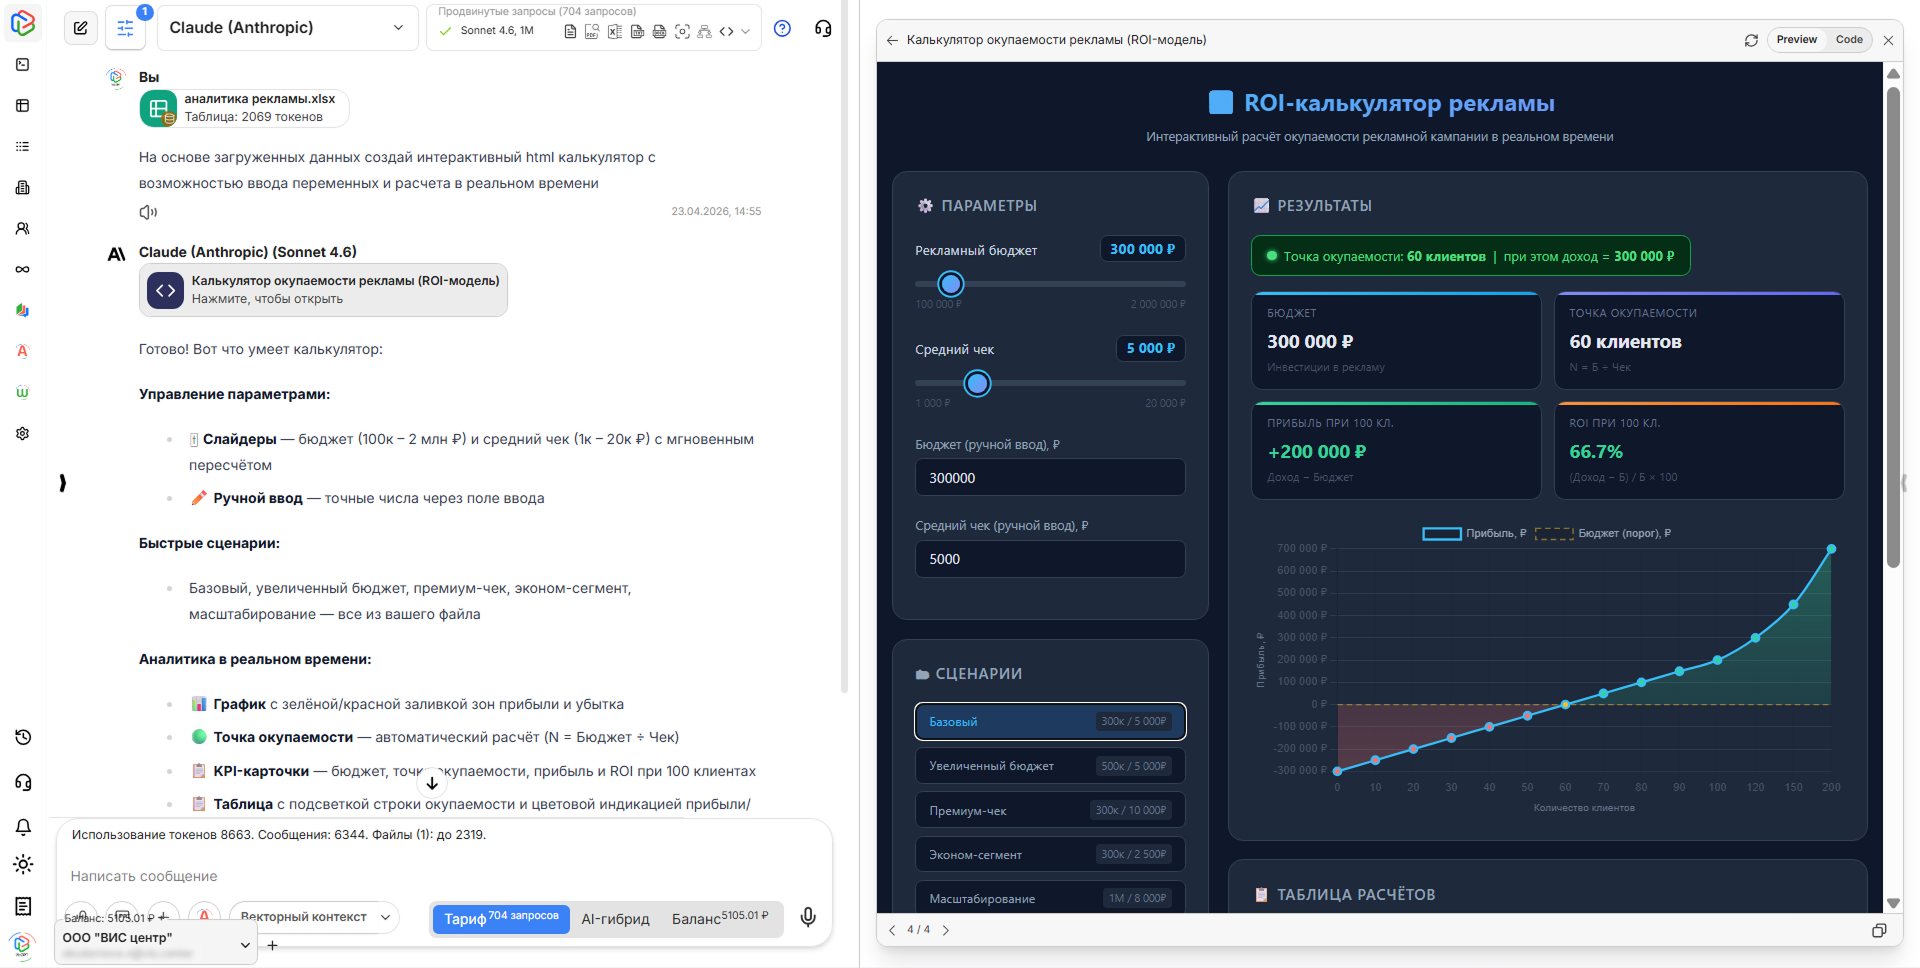
Task: Open chat history in left sidebar
Action: 23,737
